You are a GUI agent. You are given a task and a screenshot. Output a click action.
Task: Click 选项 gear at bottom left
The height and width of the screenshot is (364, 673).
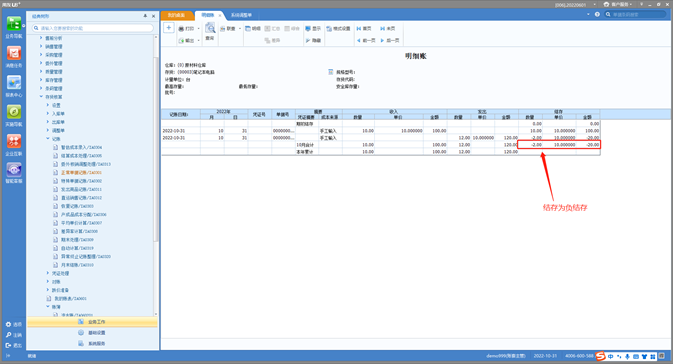click(14, 324)
